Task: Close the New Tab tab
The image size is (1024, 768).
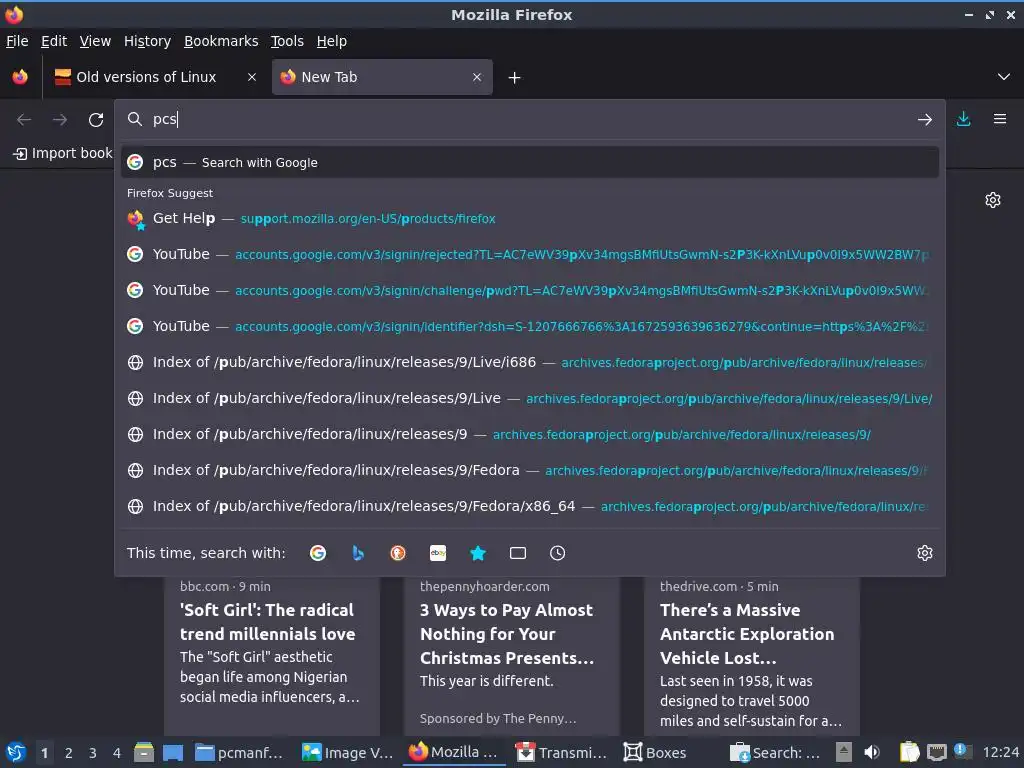Action: (477, 77)
